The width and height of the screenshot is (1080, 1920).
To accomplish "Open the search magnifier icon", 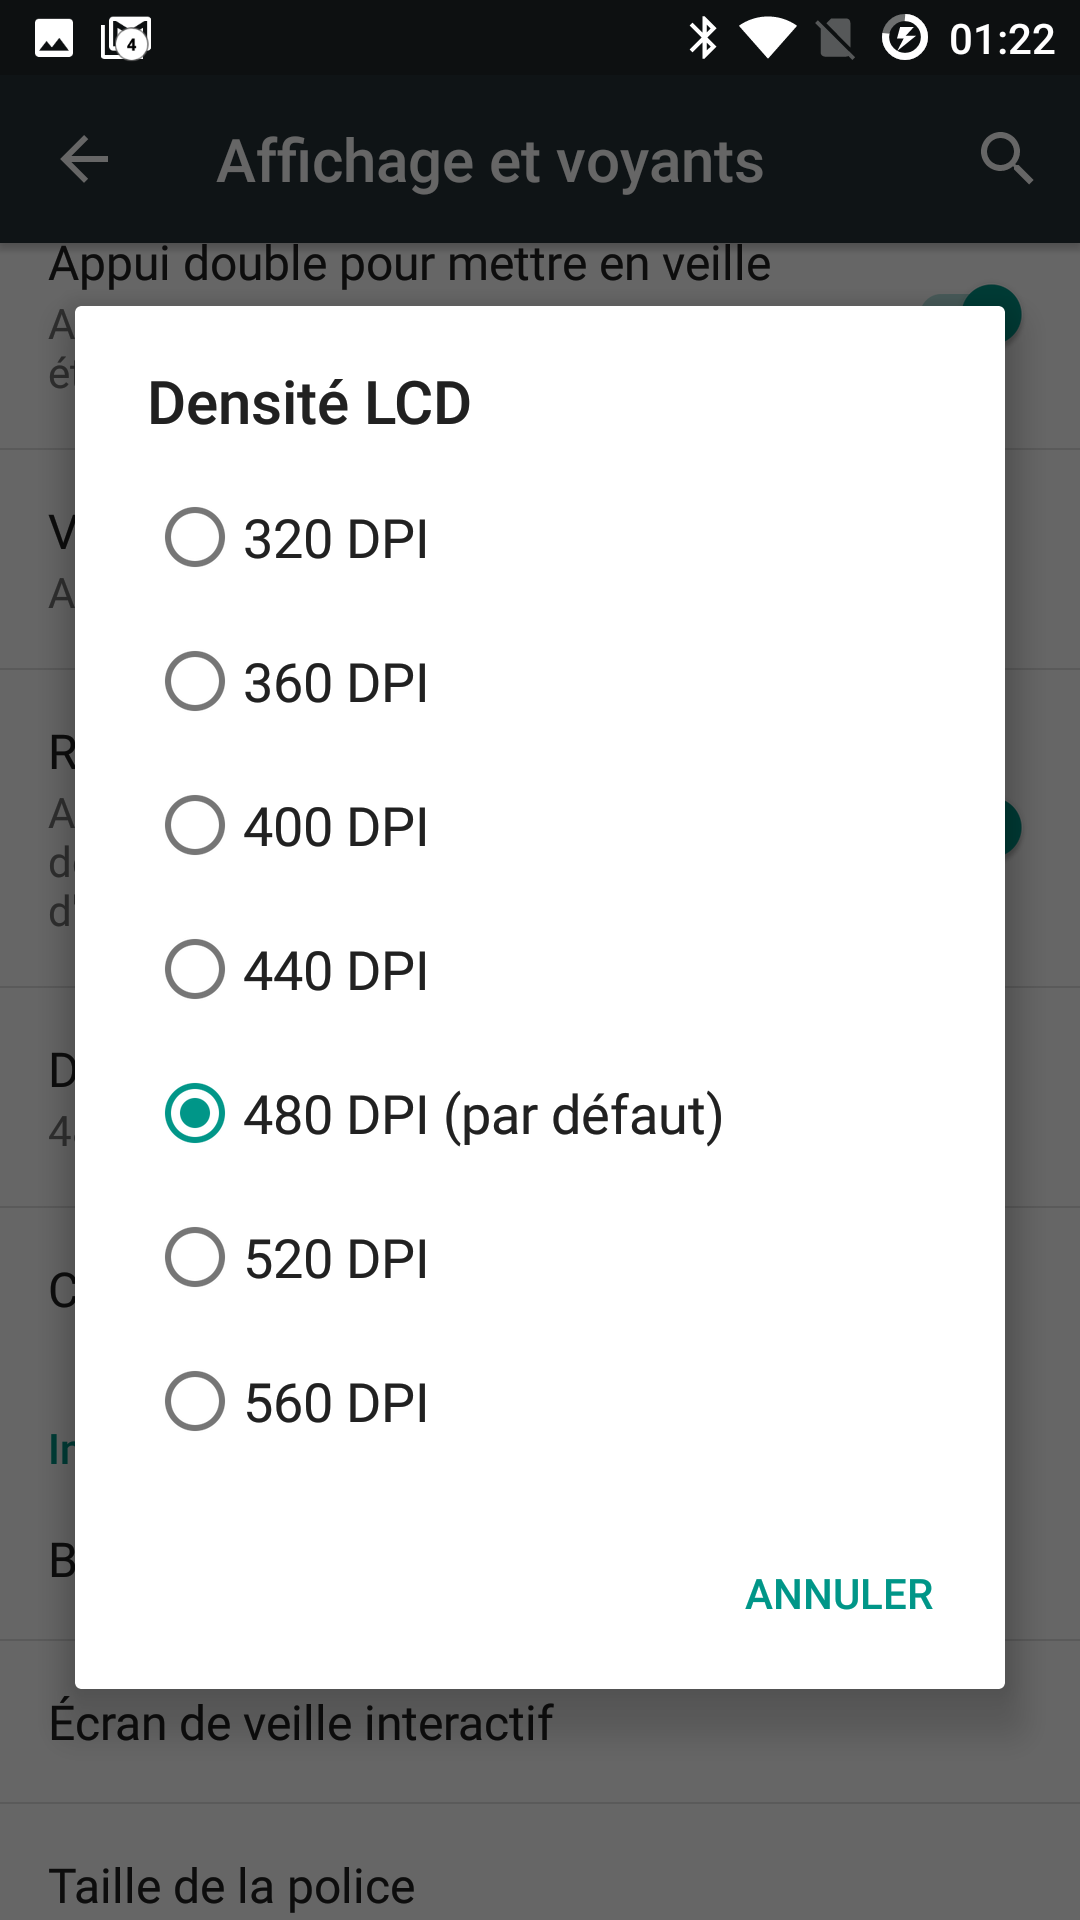I will 1005,159.
